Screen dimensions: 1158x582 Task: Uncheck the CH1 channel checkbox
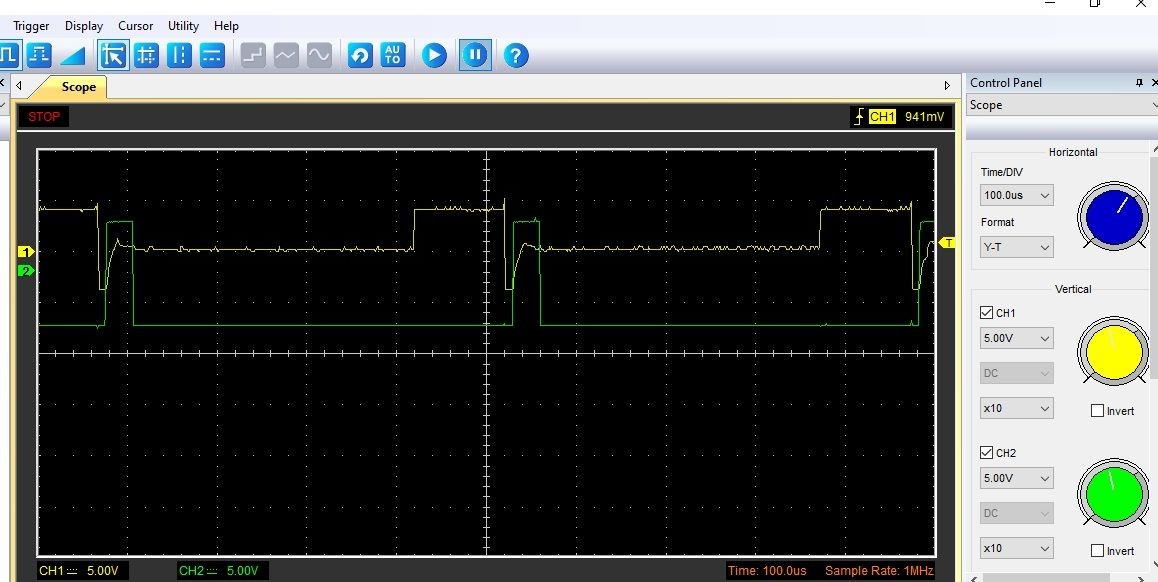pyautogui.click(x=987, y=313)
